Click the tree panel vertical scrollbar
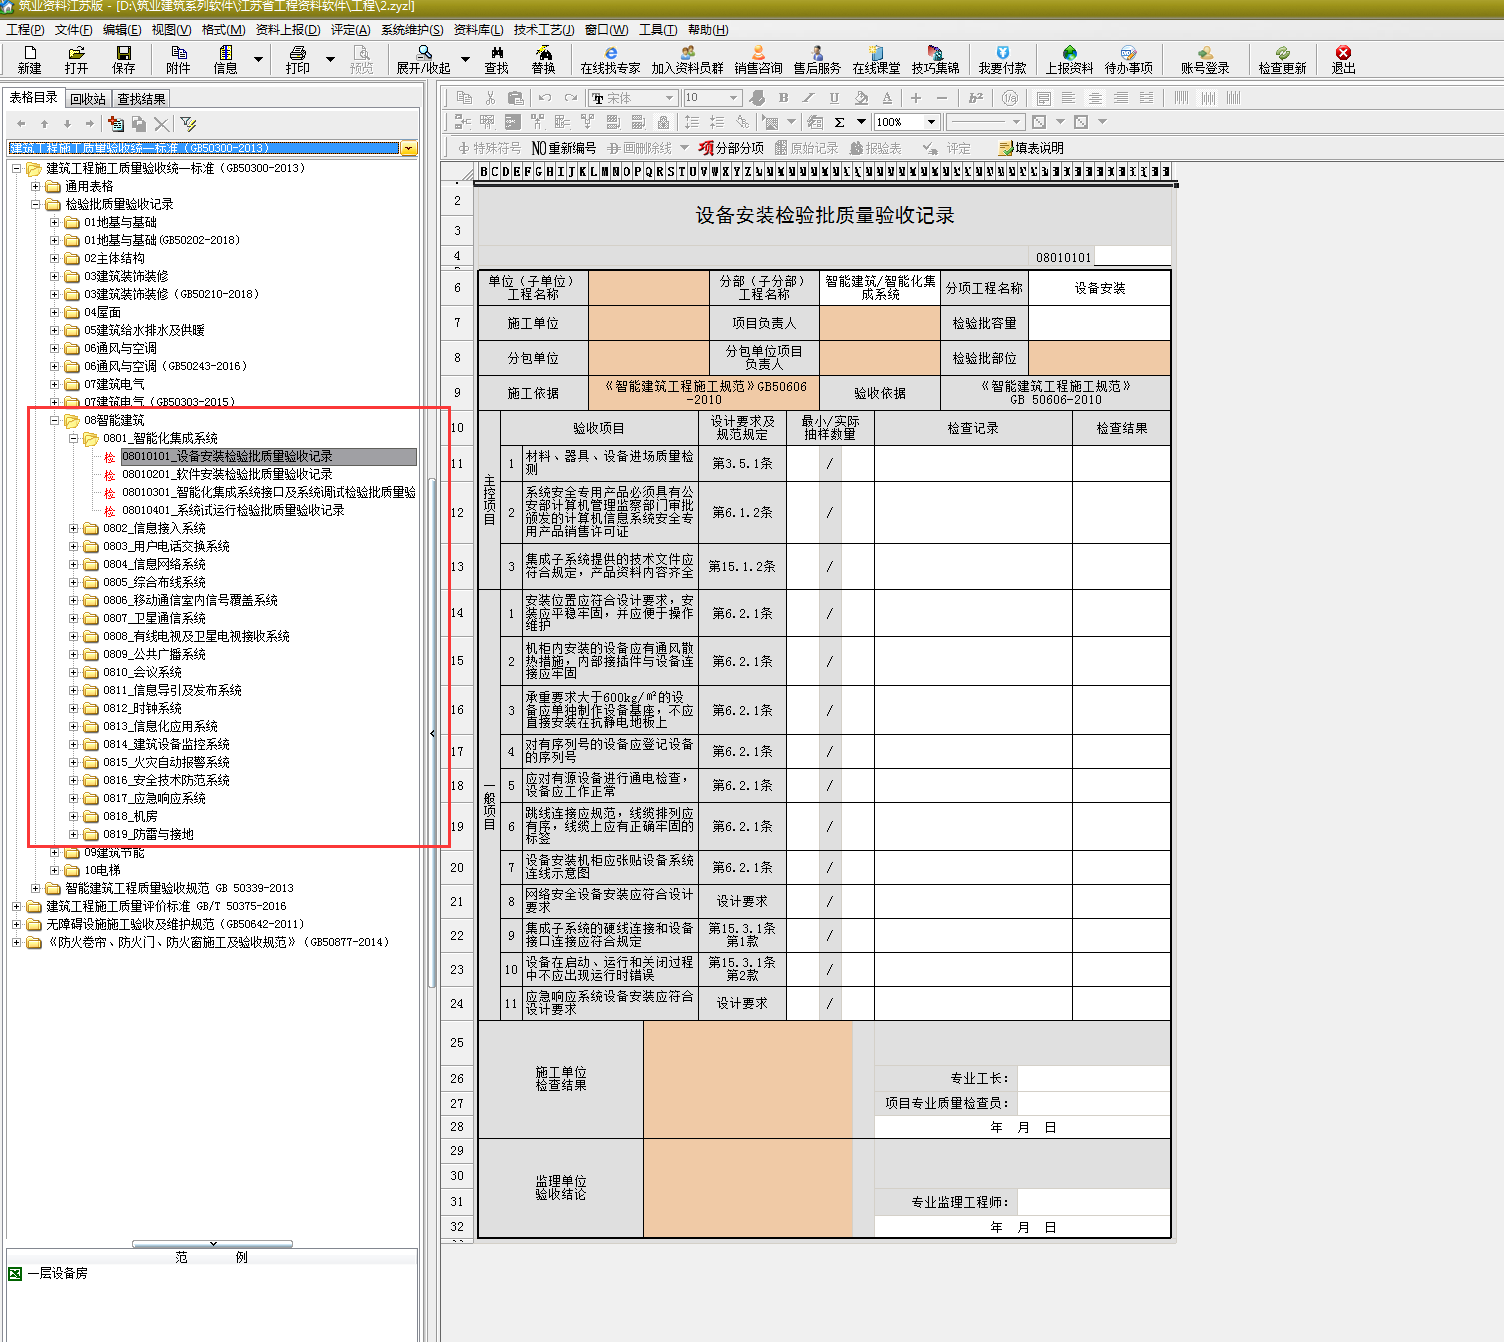Image resolution: width=1504 pixels, height=1342 pixels. click(x=432, y=732)
